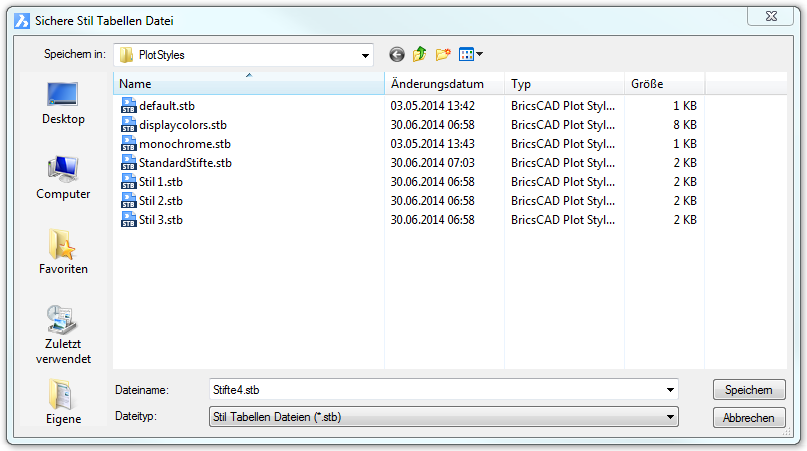
Task: Go up one folder level
Action: 420,55
